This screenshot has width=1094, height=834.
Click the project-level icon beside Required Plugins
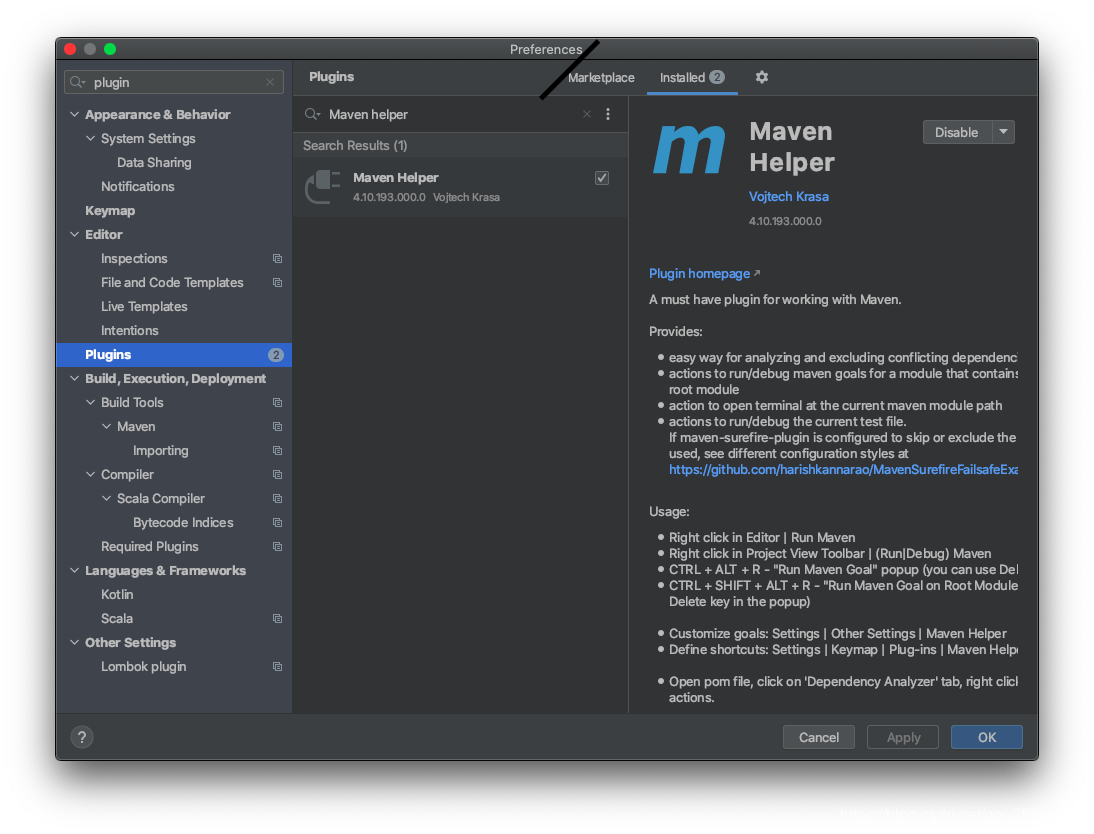277,546
